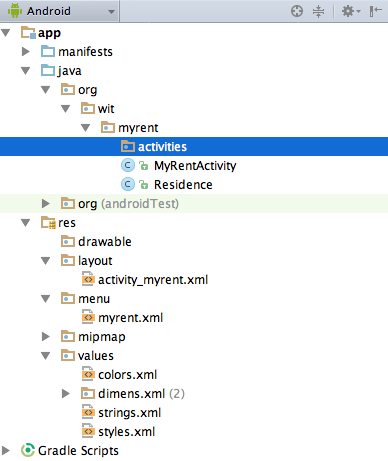This screenshot has height=461, width=388.
Task: Select the colors.xml file name
Action: pyautogui.click(x=127, y=375)
